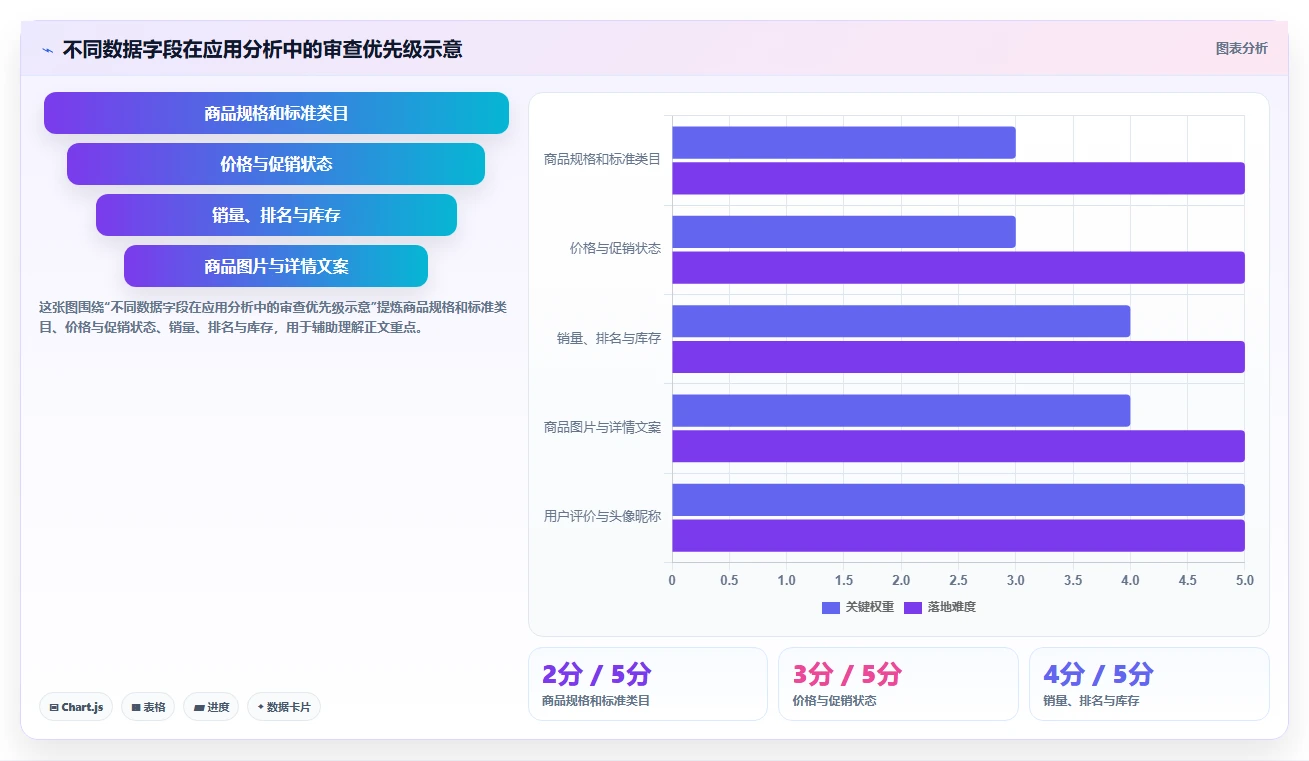
Task: Click the 关键权重 legend label
Action: coord(870,607)
